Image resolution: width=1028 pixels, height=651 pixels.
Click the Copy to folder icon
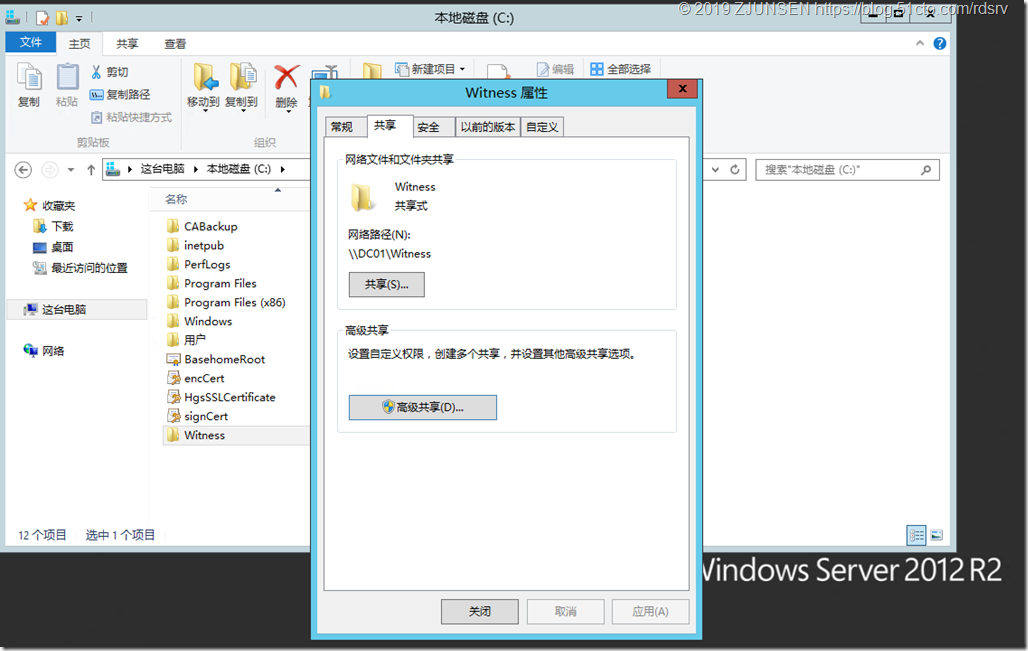tap(243, 77)
